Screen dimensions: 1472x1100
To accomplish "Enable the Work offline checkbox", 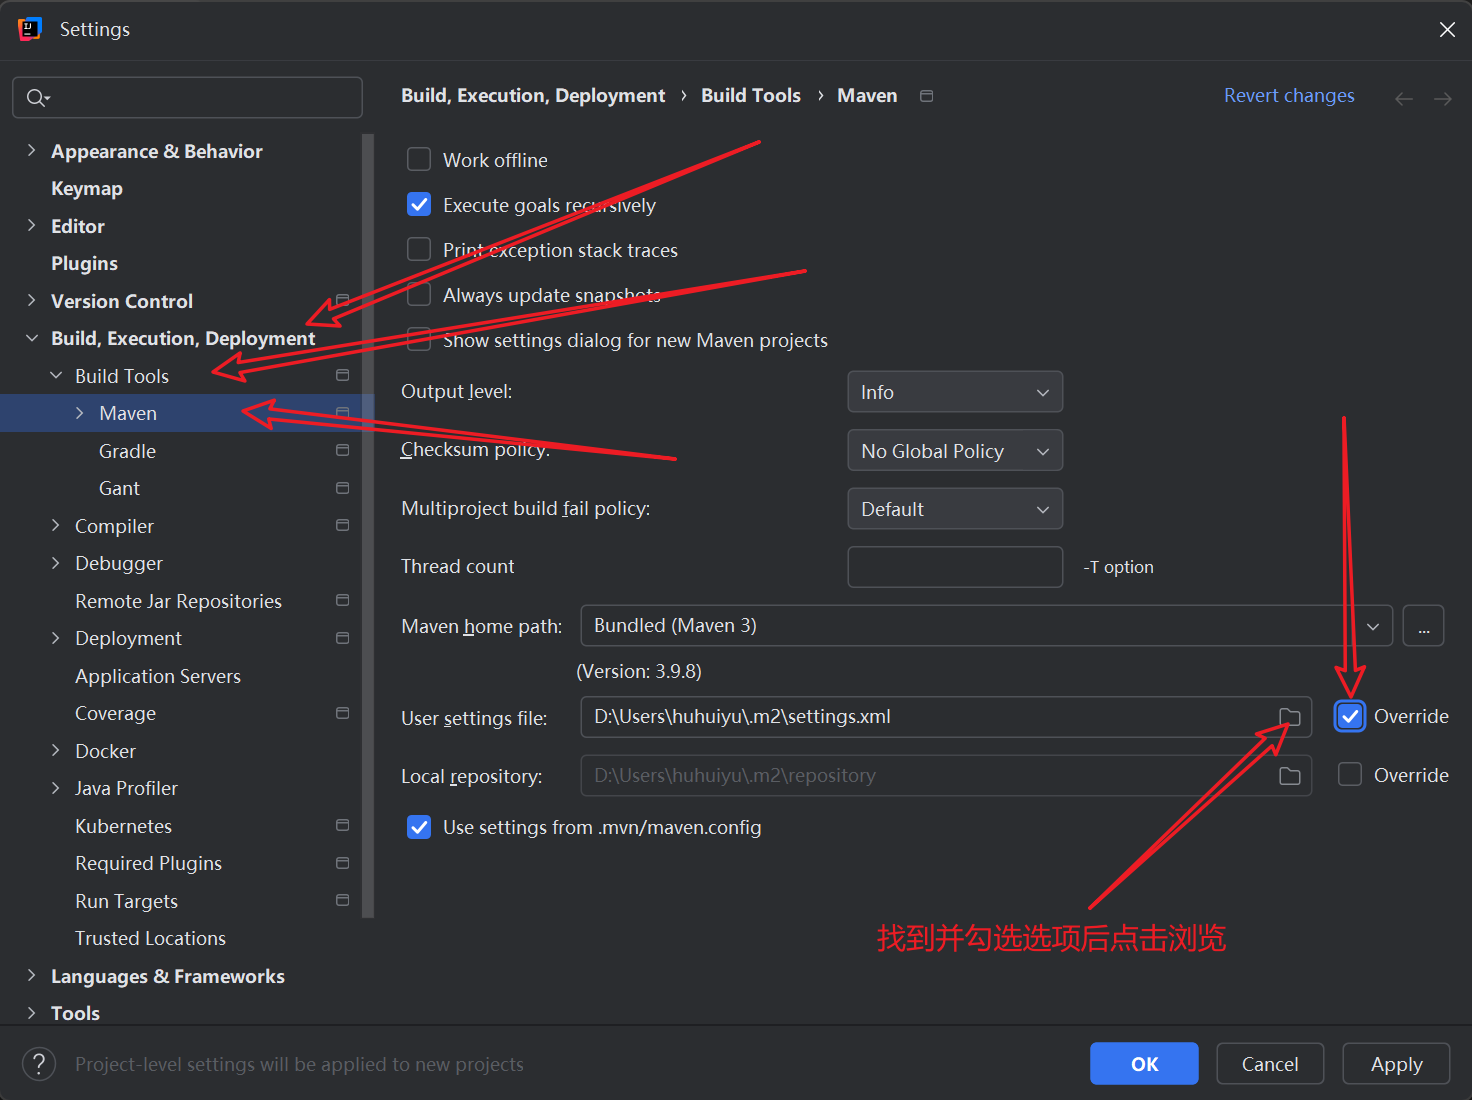I will pyautogui.click(x=419, y=160).
